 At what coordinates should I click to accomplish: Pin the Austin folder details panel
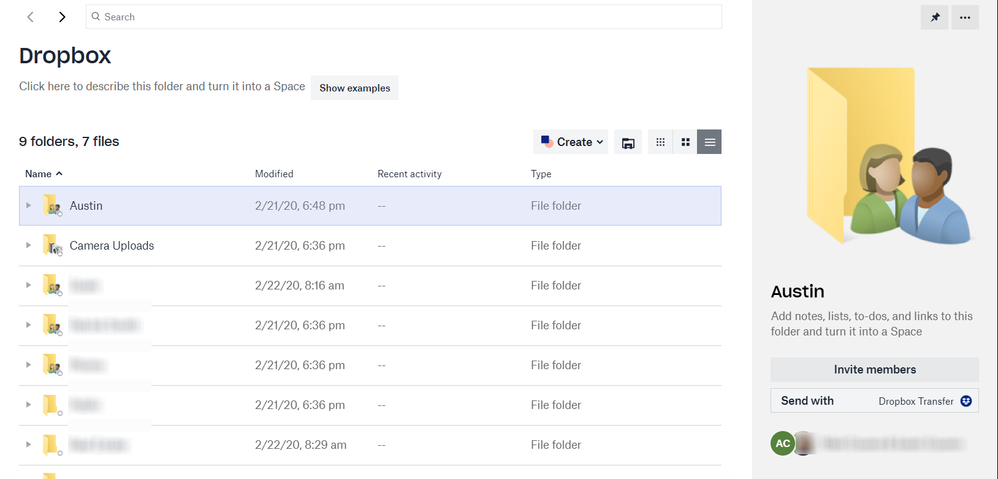point(934,17)
